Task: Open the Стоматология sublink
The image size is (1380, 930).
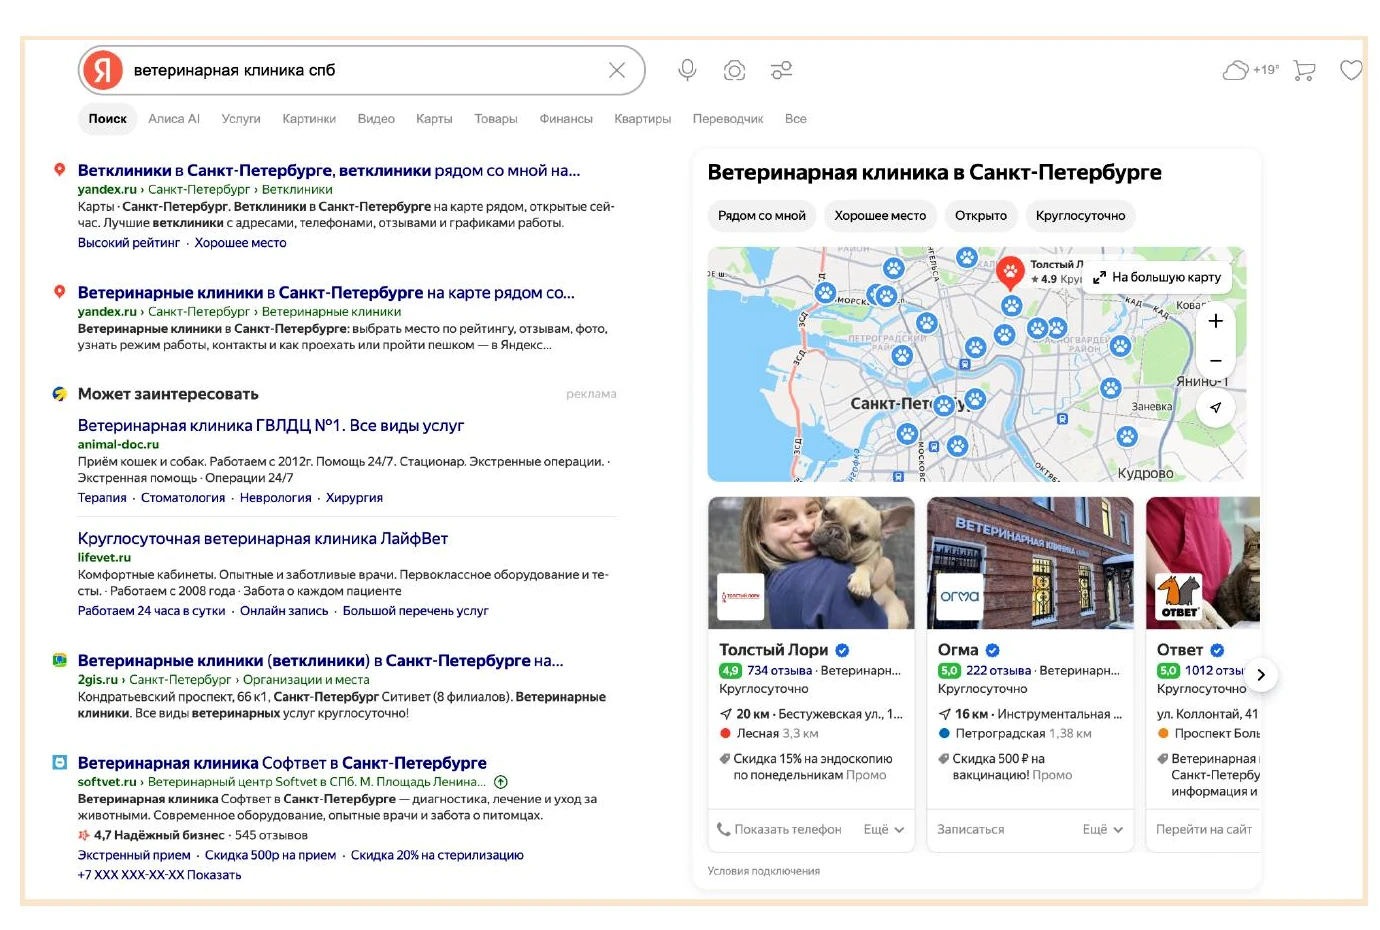Action: click(x=183, y=498)
